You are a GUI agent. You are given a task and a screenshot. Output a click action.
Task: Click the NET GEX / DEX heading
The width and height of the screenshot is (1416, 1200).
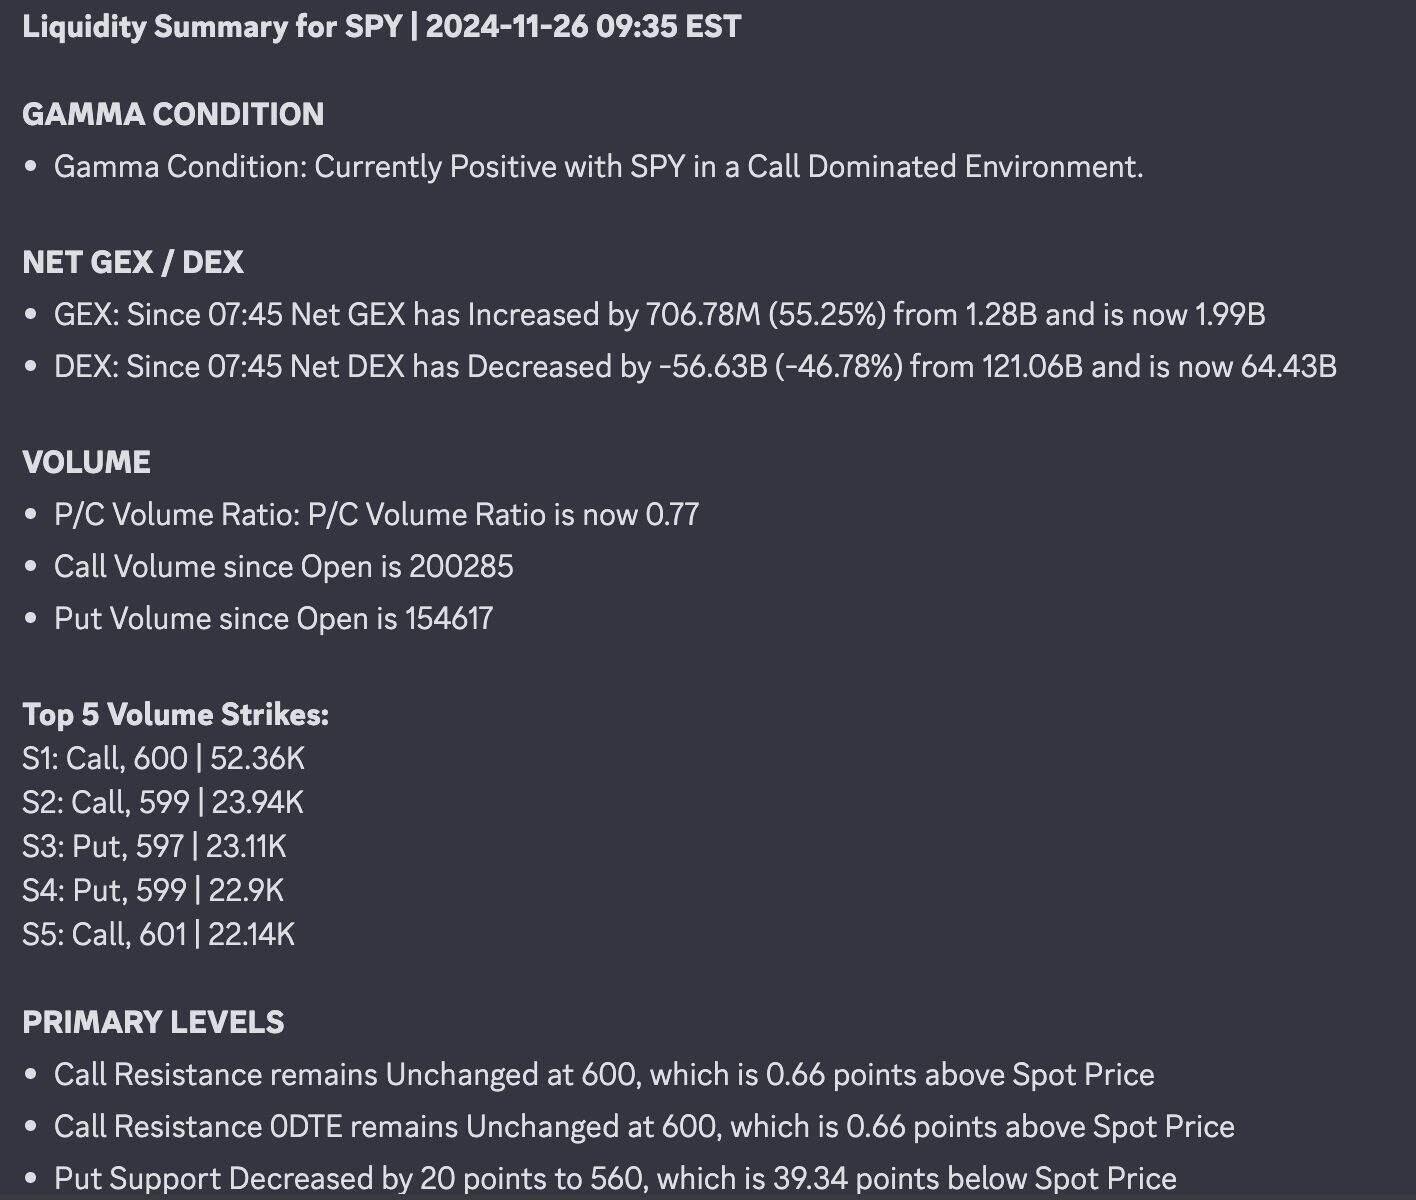pyautogui.click(x=133, y=262)
